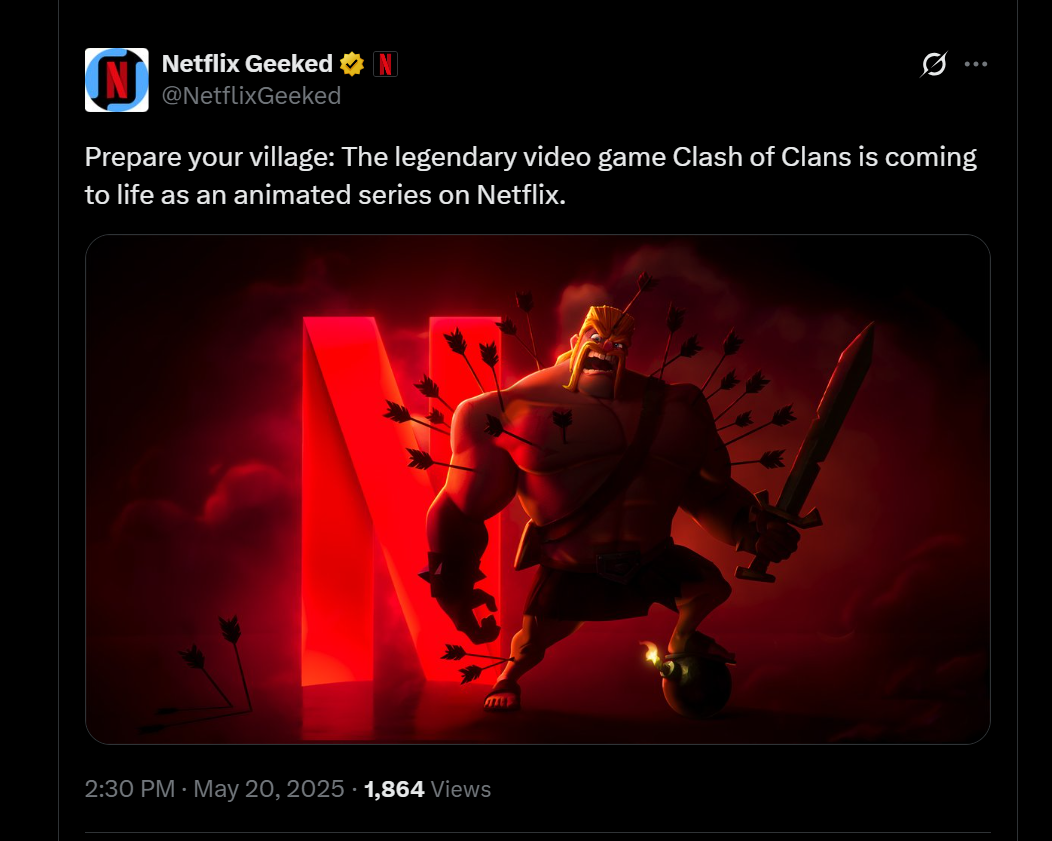Click the word Views beside the count
This screenshot has width=1052, height=841.
[461, 789]
